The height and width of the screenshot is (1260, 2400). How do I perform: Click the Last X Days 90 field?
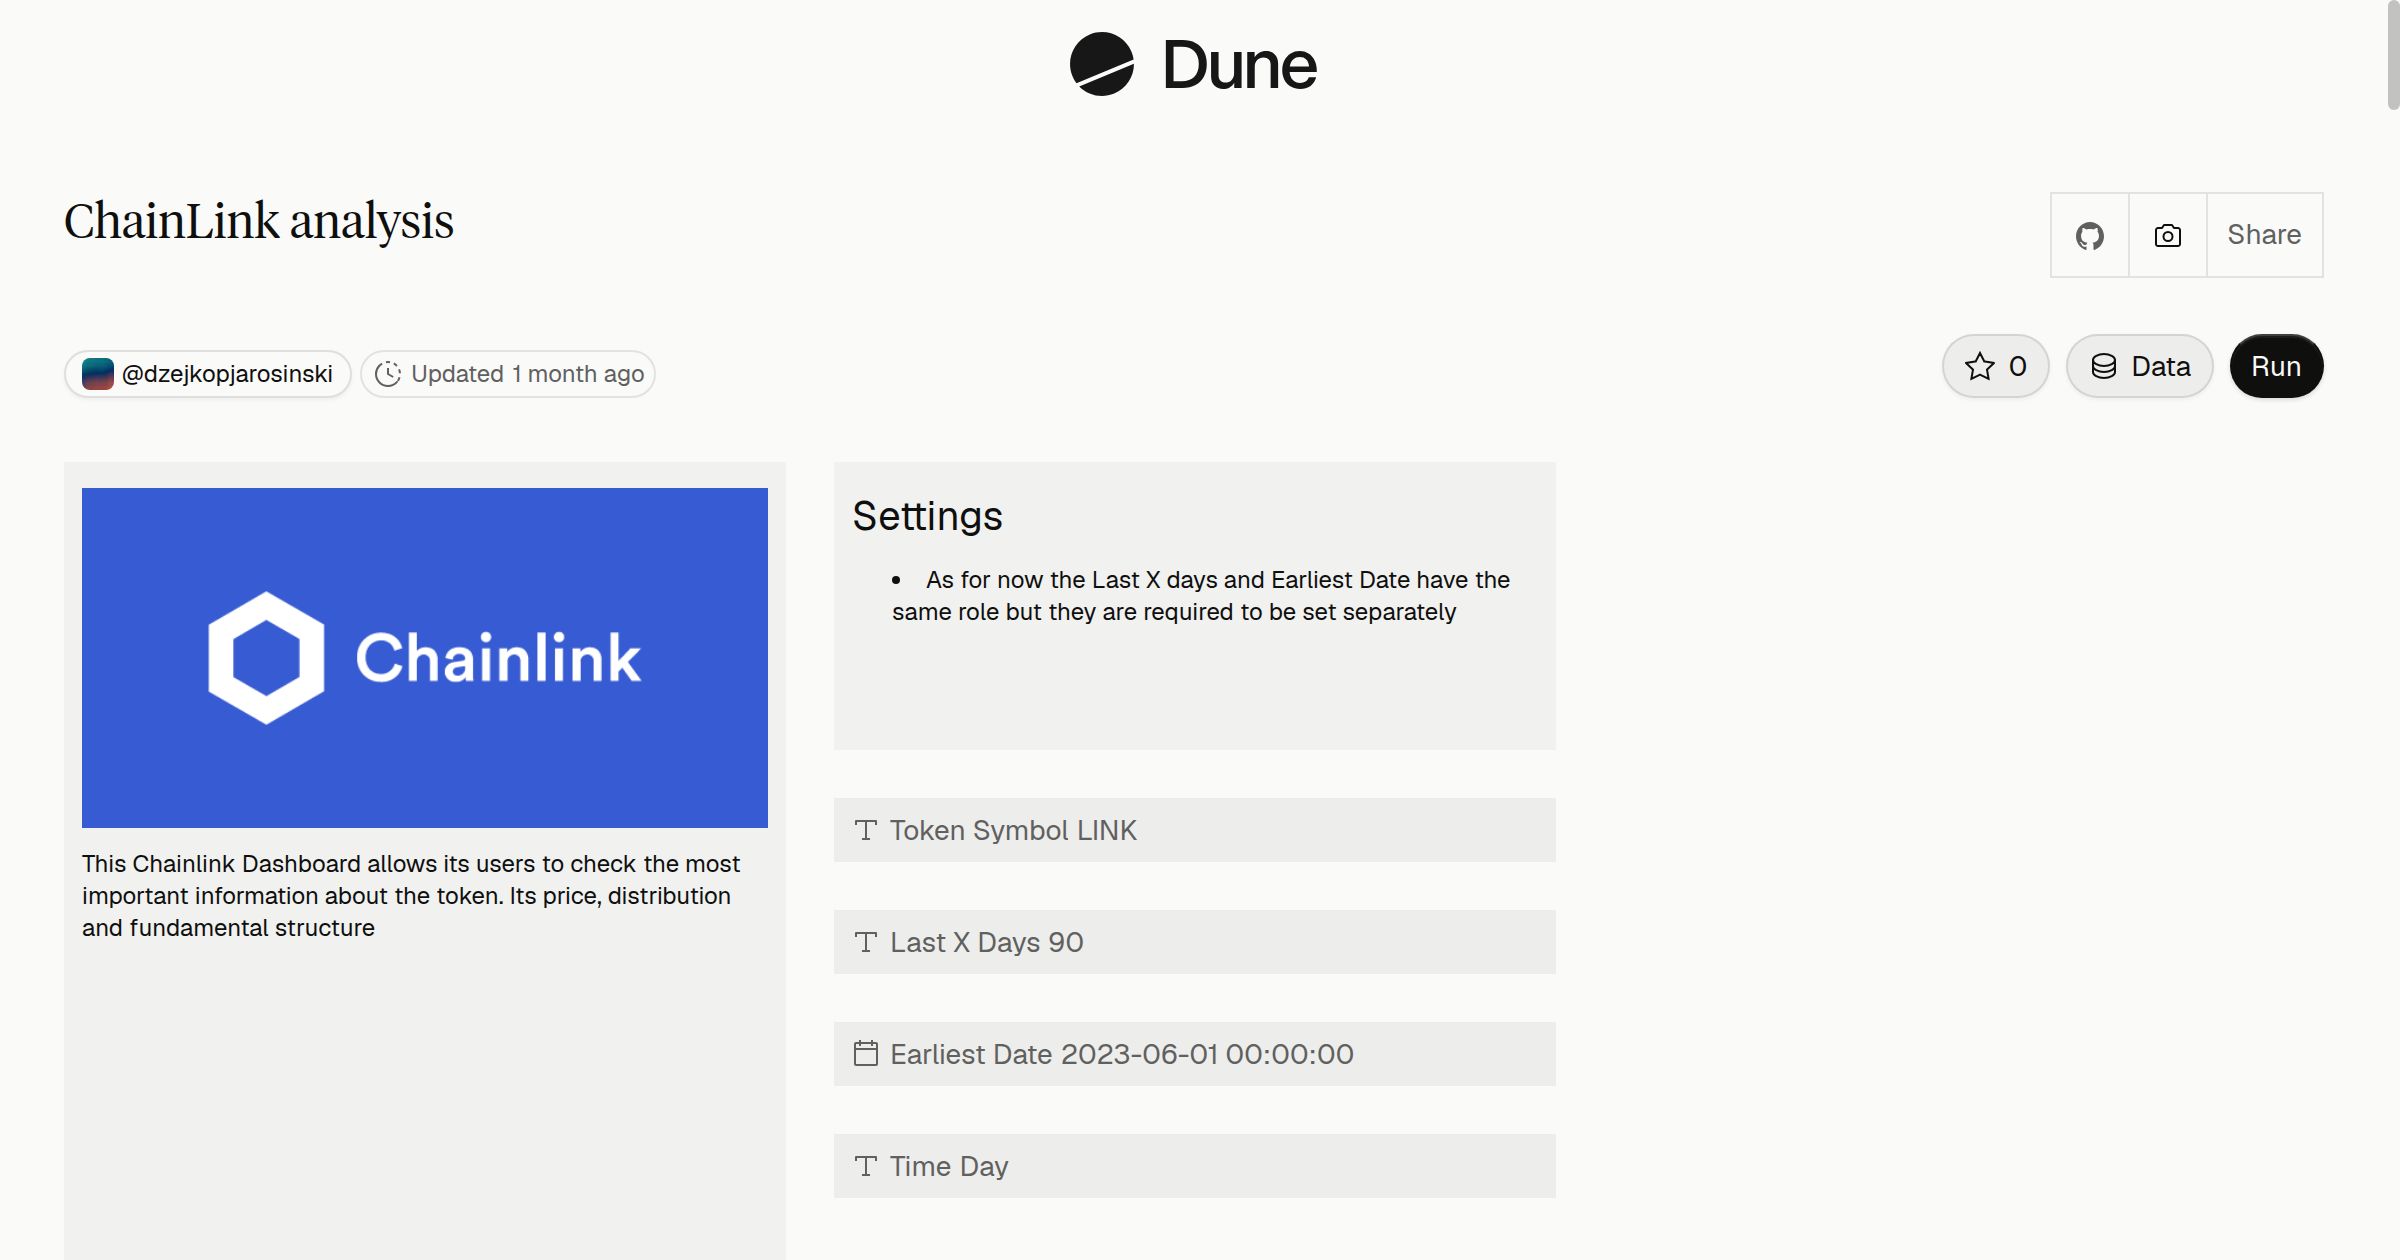point(1195,942)
